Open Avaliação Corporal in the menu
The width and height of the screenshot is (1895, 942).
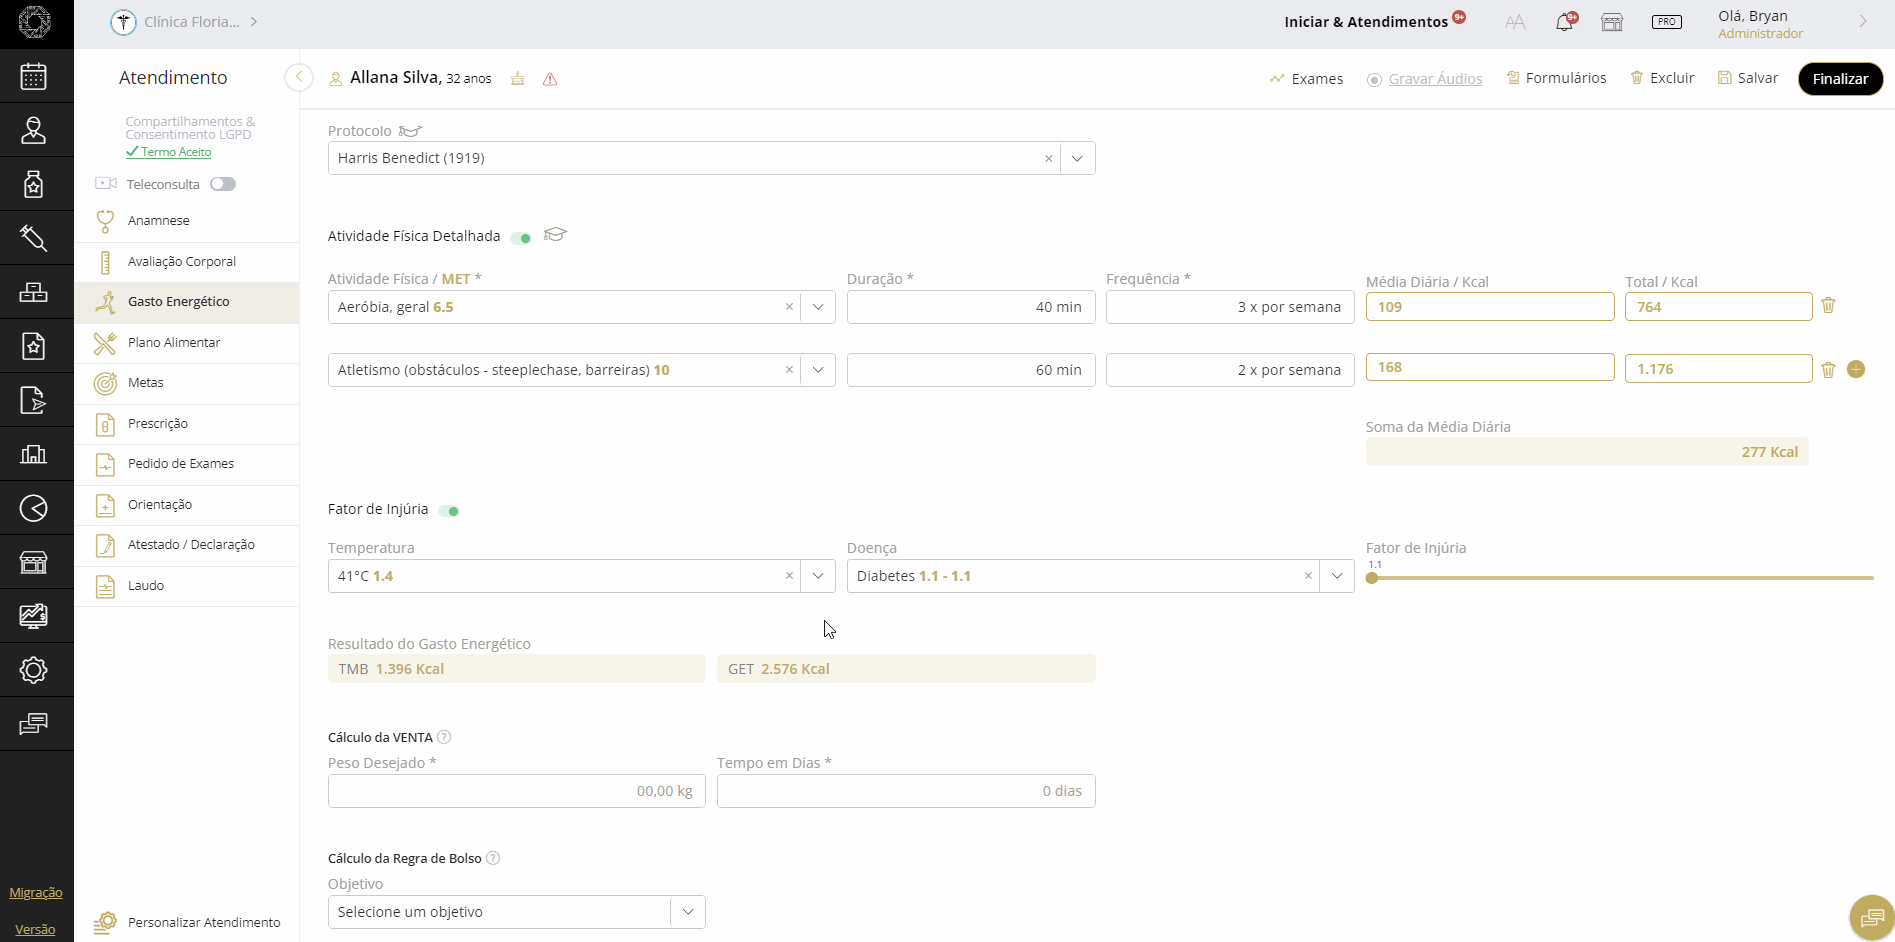[x=181, y=262]
